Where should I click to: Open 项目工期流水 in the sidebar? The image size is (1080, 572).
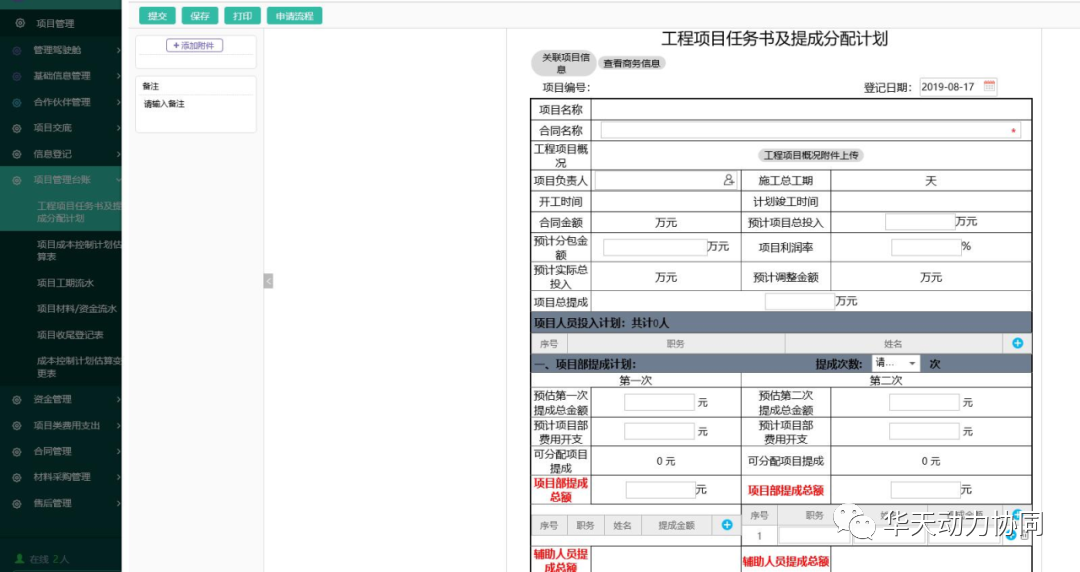(65, 283)
